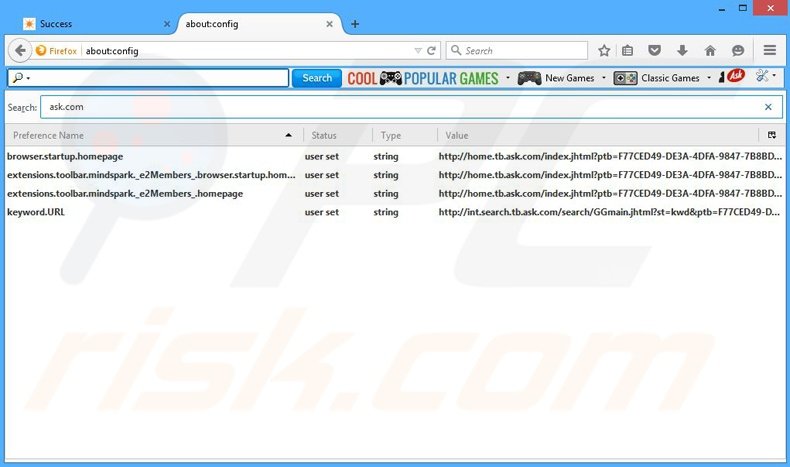This screenshot has width=790, height=467.
Task: Go to the home page icon
Action: coord(710,50)
